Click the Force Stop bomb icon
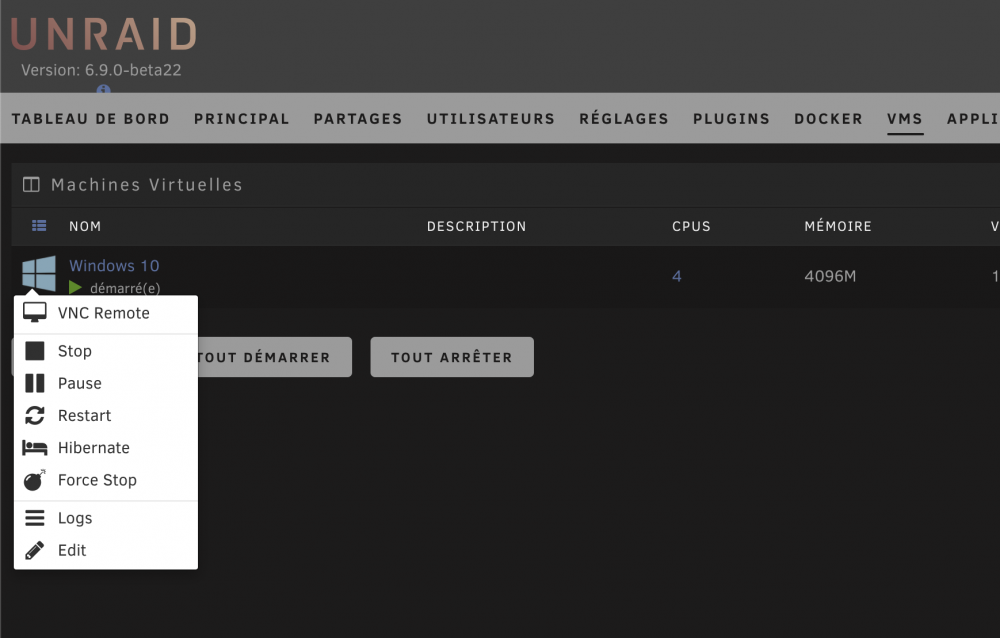This screenshot has width=1000, height=638. click(34, 480)
